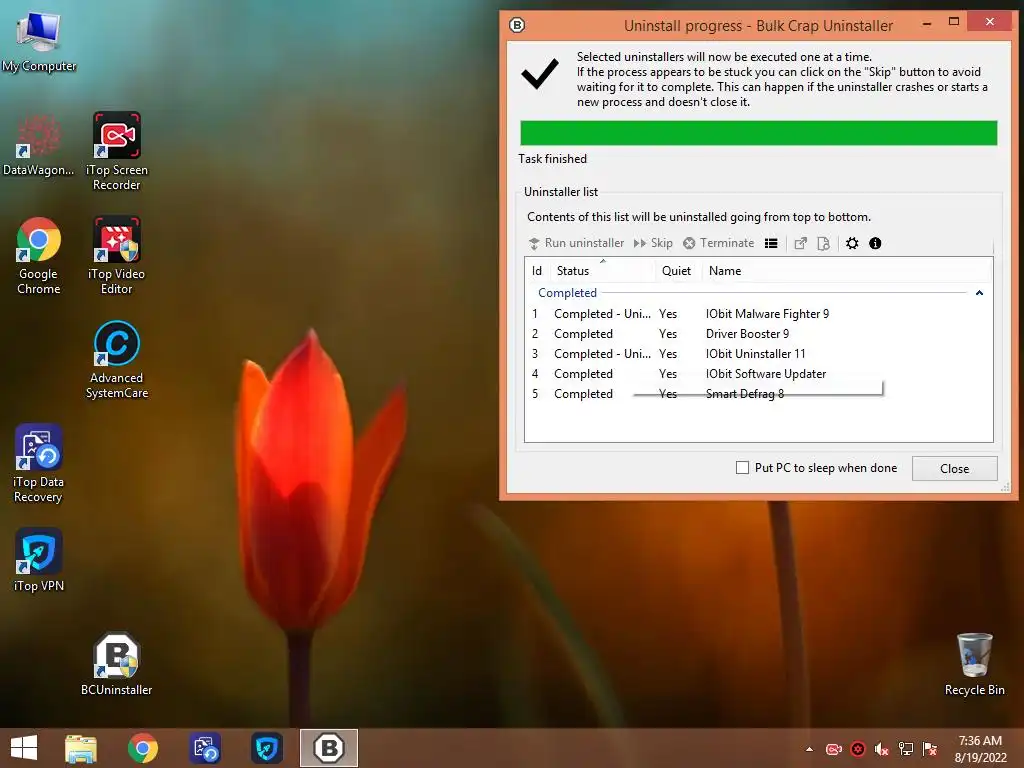Click the screen recorder tray icon
The image size is (1024, 768).
pos(834,749)
